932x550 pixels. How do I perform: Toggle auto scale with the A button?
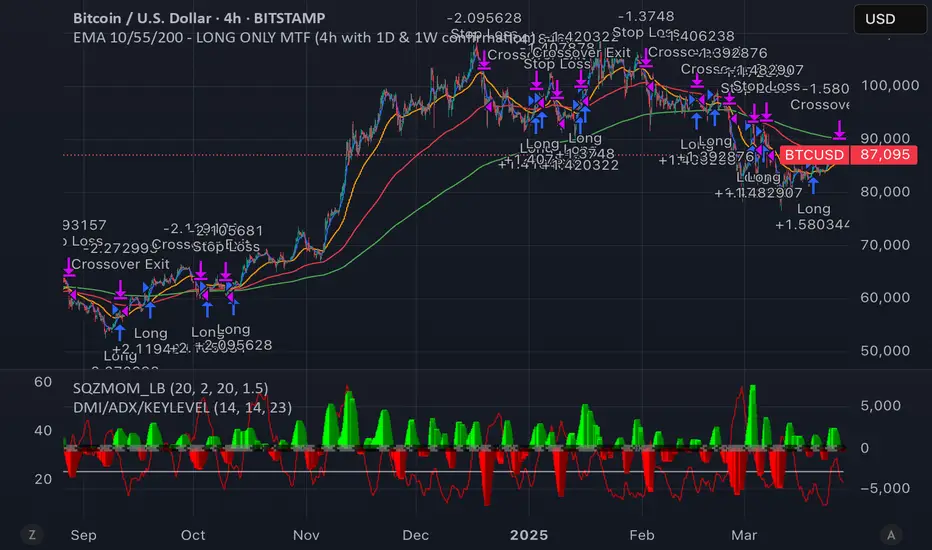click(890, 535)
